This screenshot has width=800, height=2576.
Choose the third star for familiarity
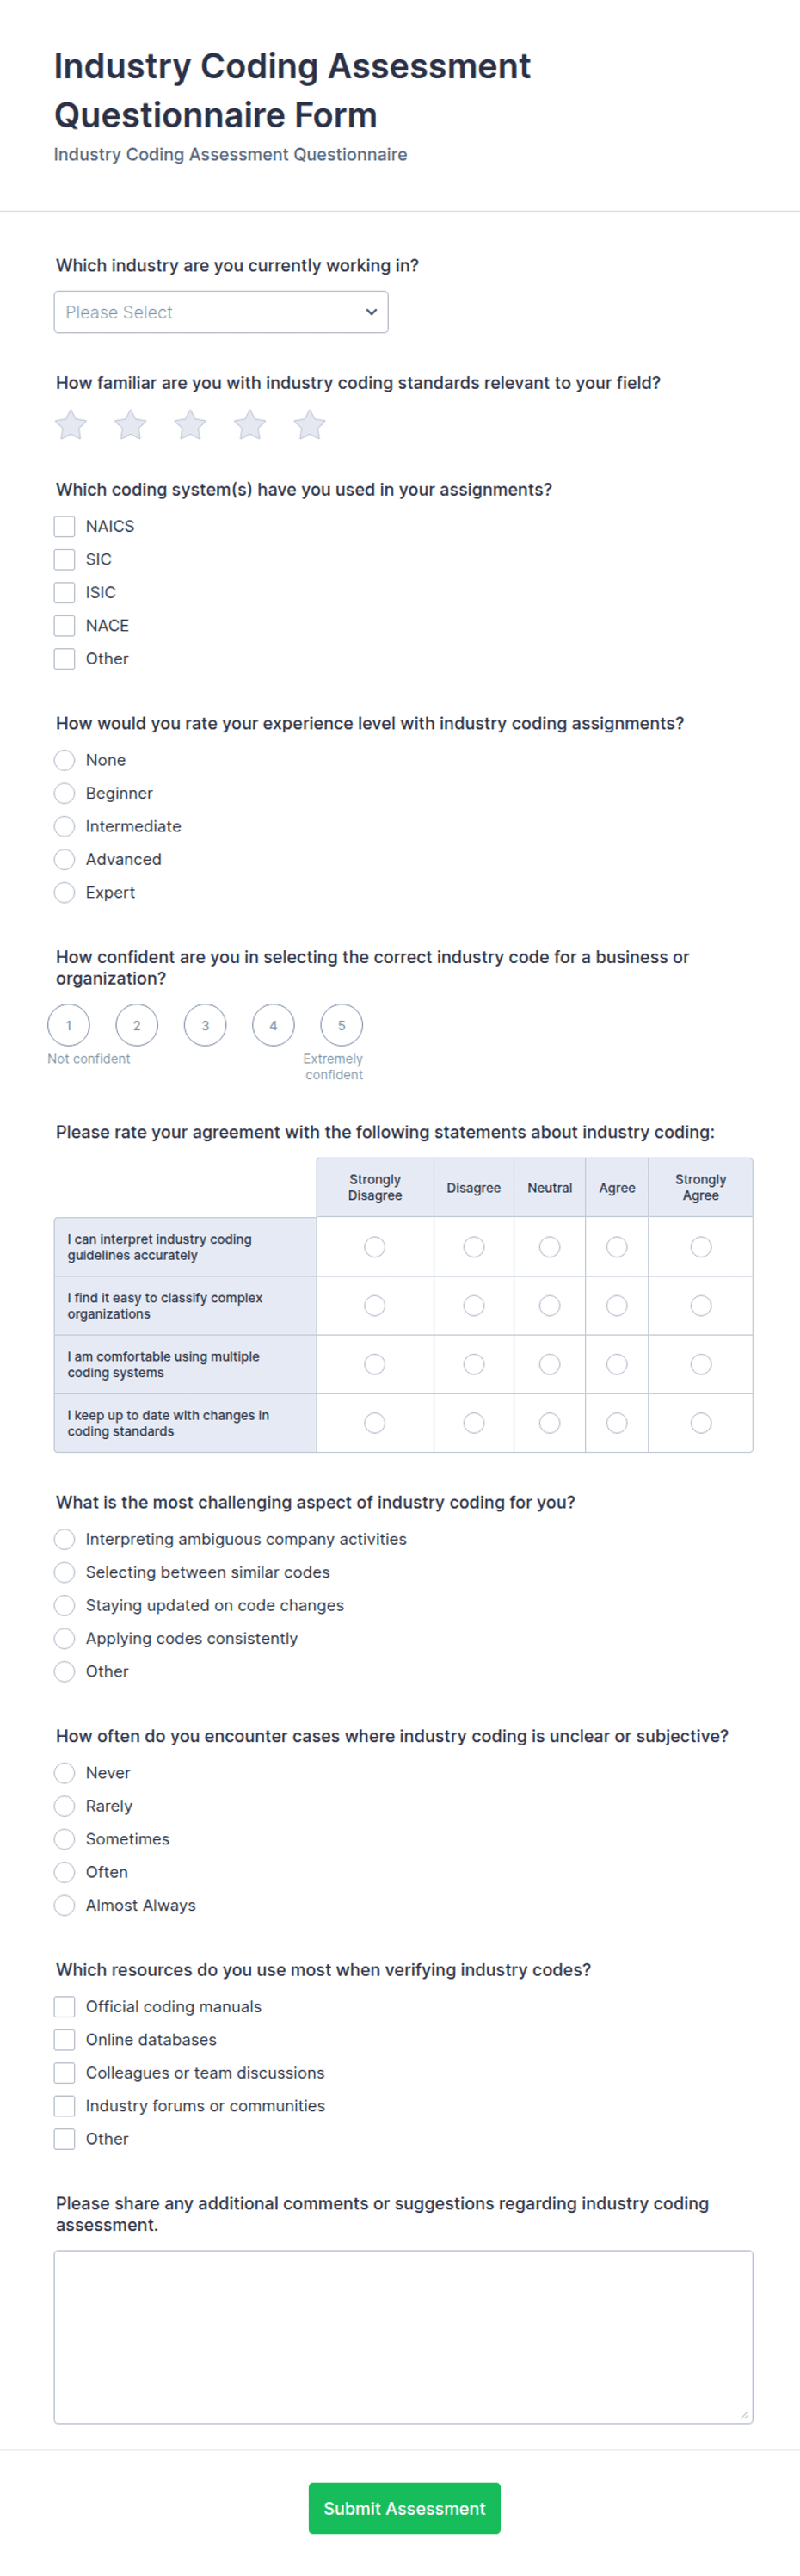pyautogui.click(x=190, y=425)
